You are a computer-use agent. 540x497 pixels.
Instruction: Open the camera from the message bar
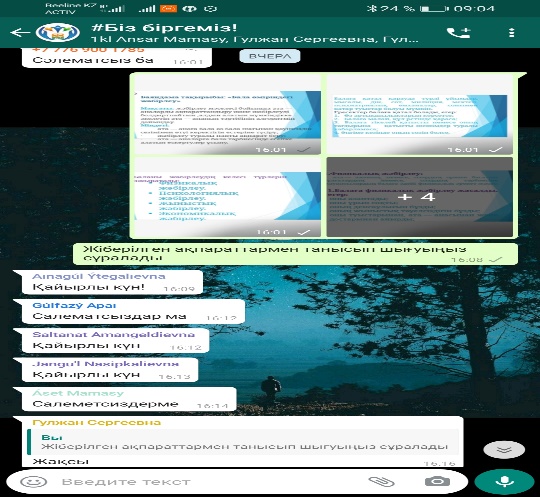[x=437, y=482]
